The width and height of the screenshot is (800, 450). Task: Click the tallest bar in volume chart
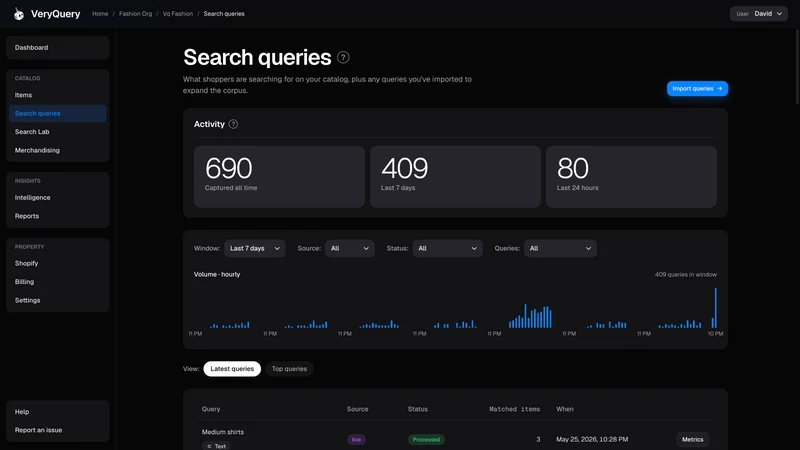click(x=715, y=308)
